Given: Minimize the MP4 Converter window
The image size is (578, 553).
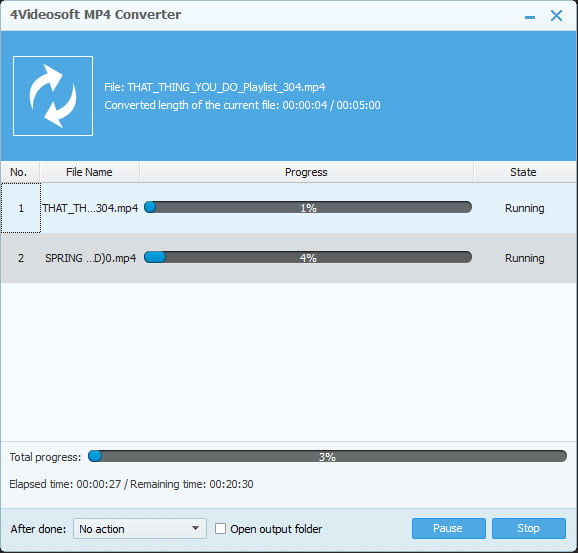Looking at the screenshot, I should click(530, 17).
